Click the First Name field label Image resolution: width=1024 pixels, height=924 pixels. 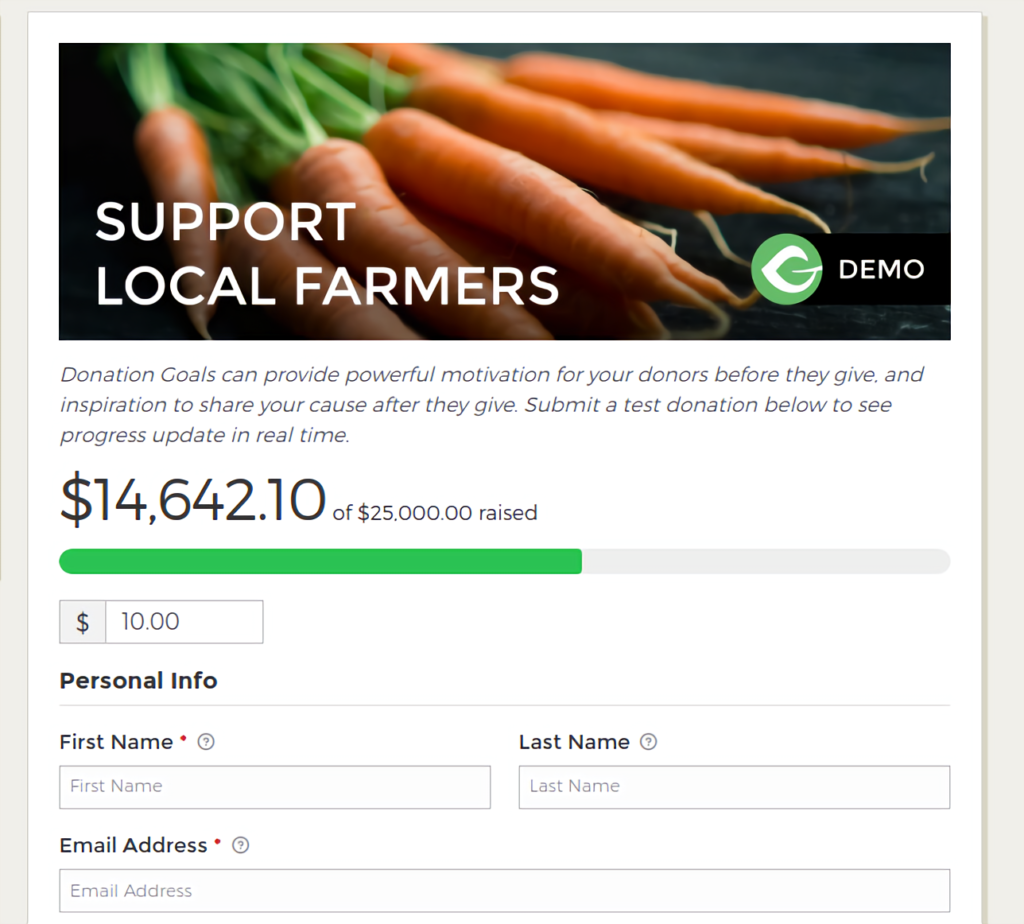click(x=116, y=742)
